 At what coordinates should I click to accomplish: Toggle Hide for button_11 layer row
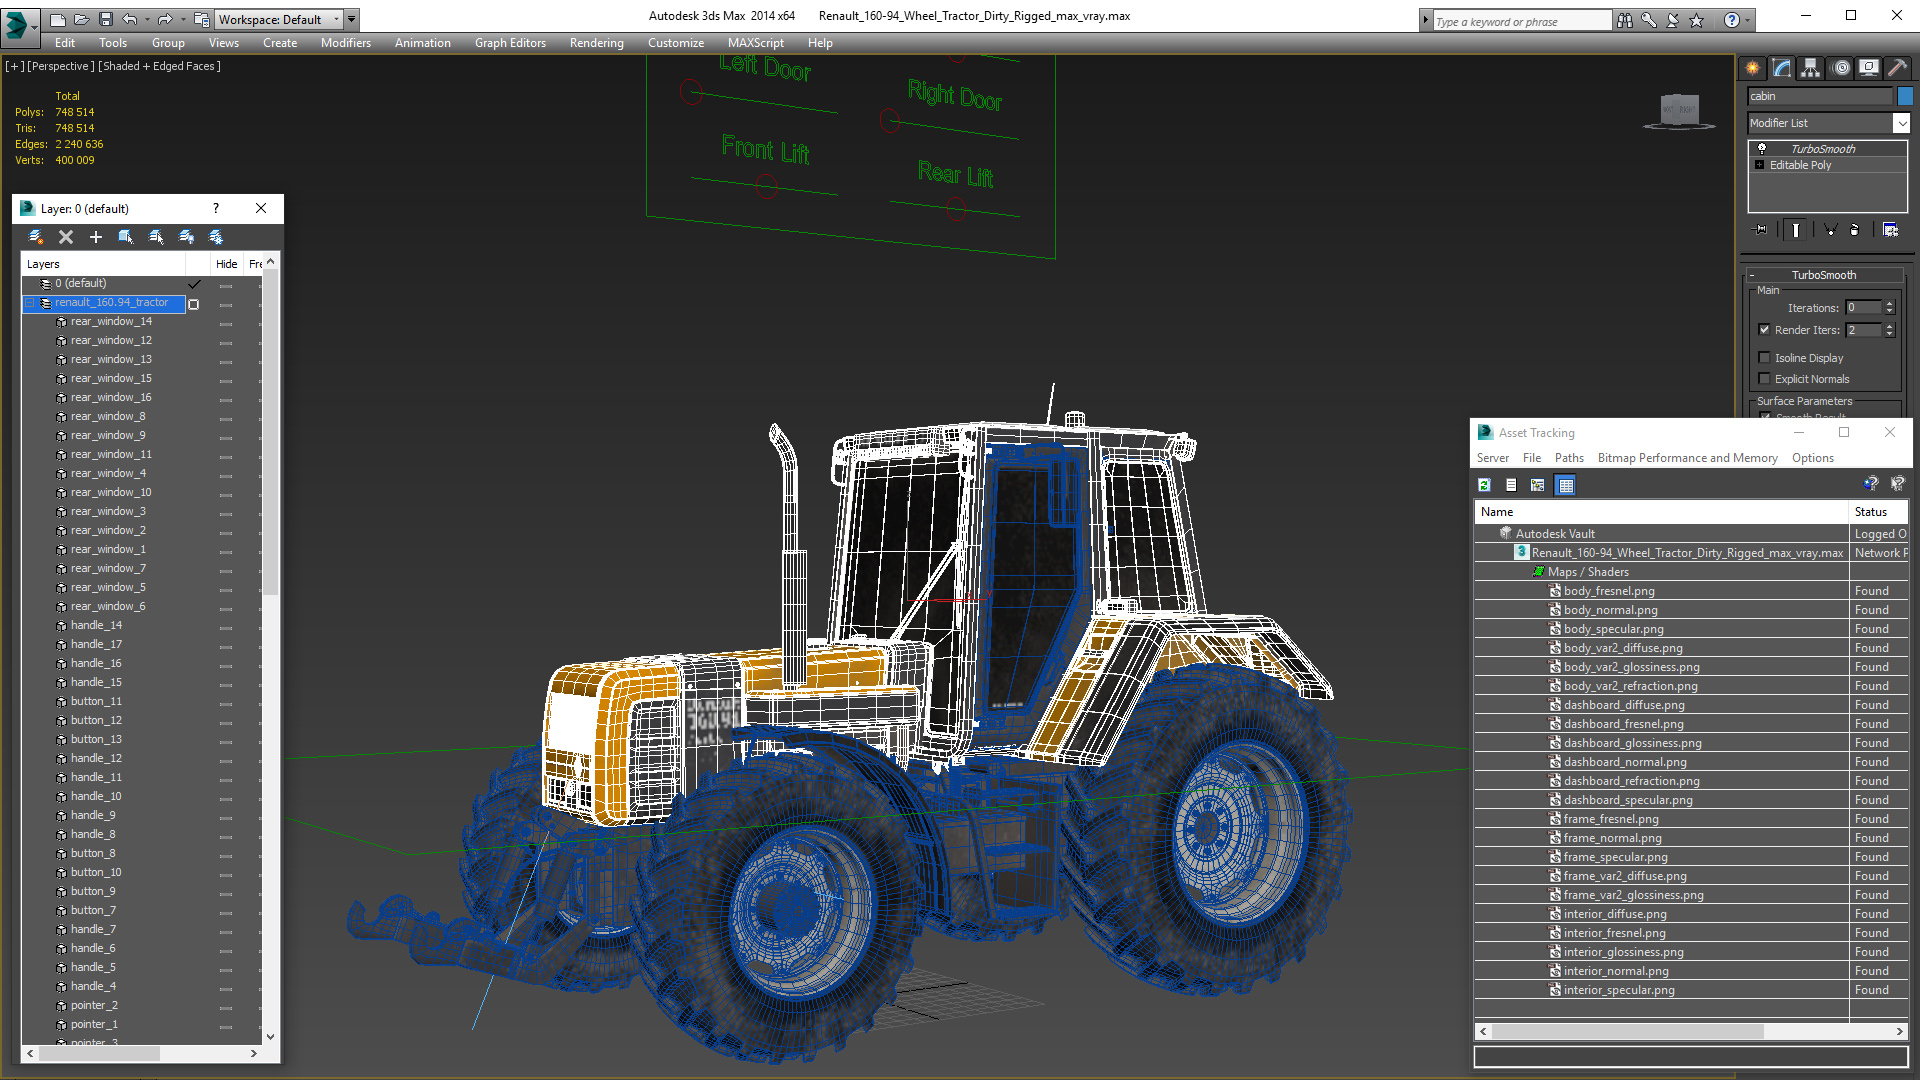tap(226, 703)
